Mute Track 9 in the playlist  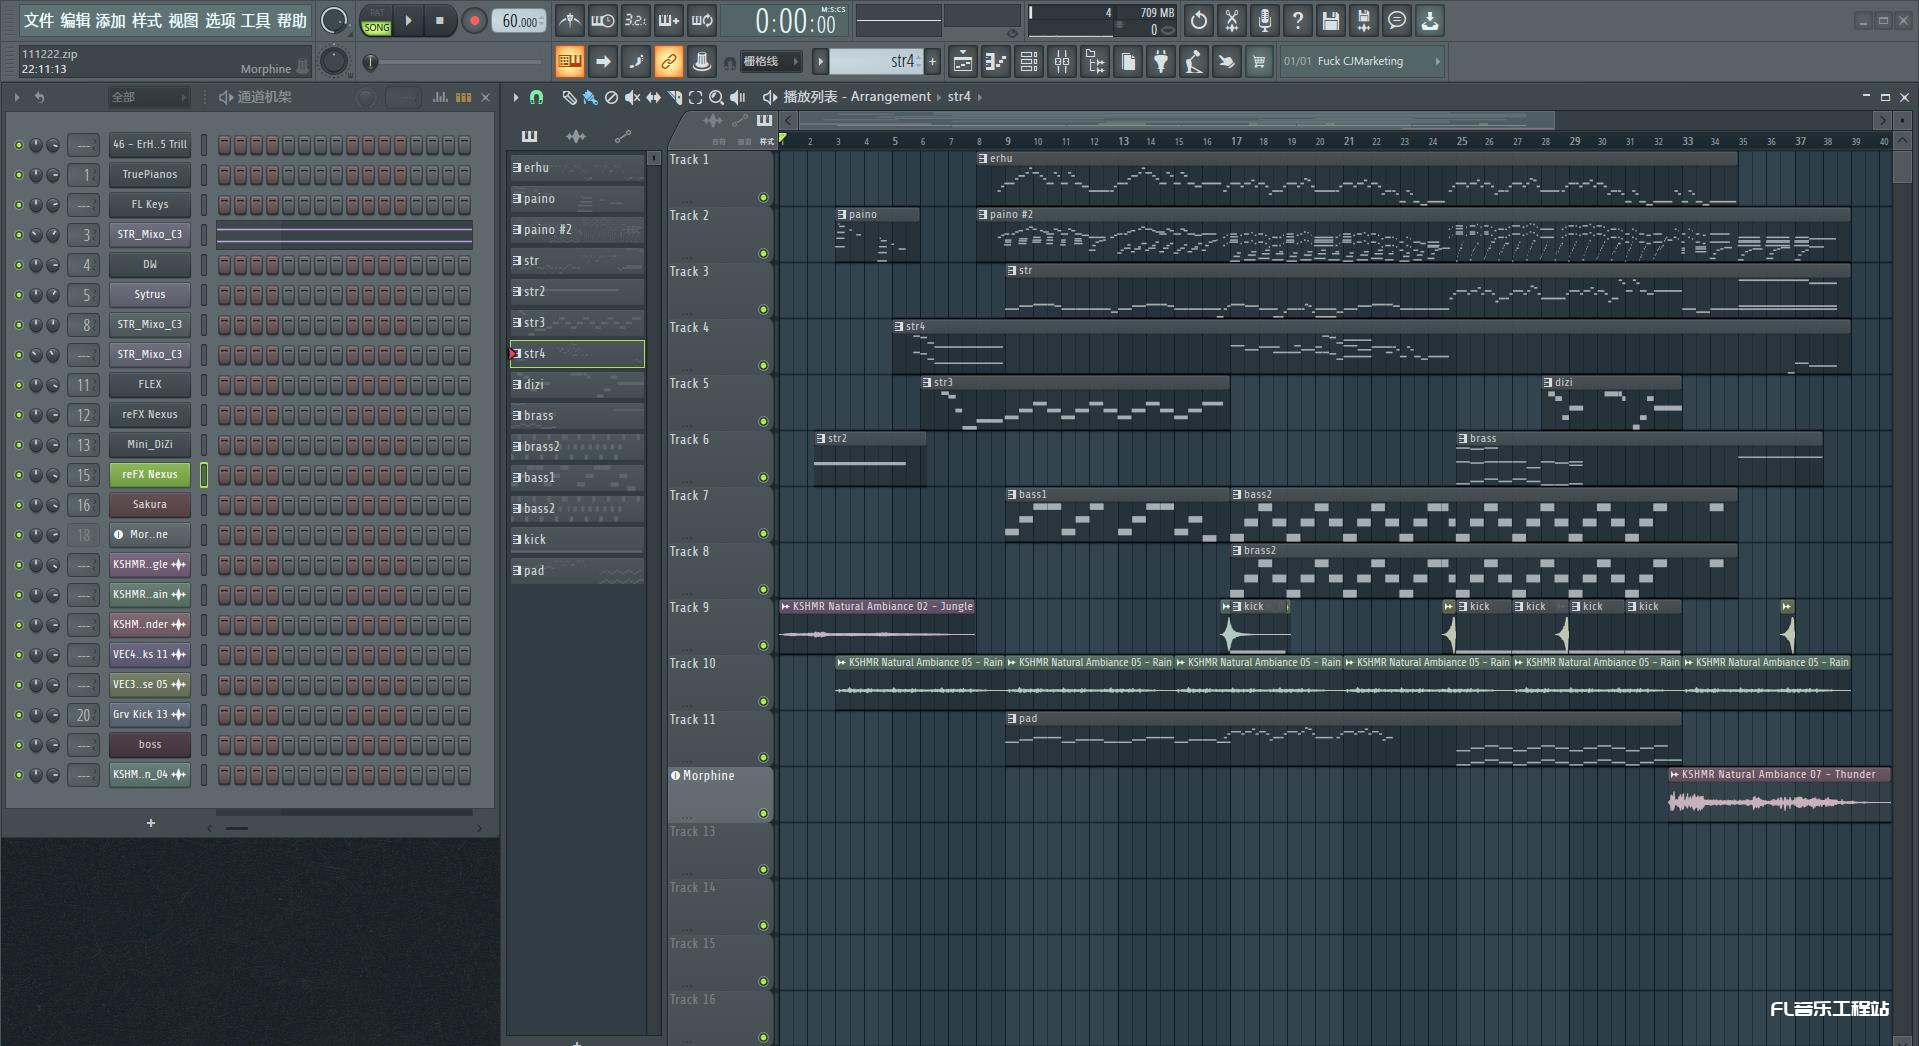click(x=763, y=646)
